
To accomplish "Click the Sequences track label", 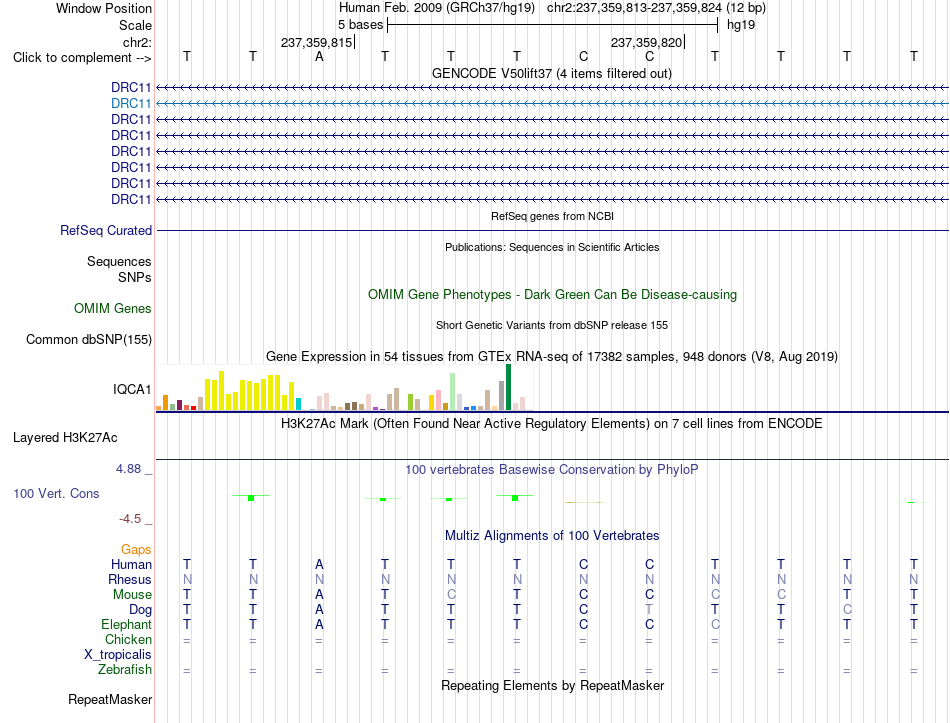I will [x=119, y=261].
